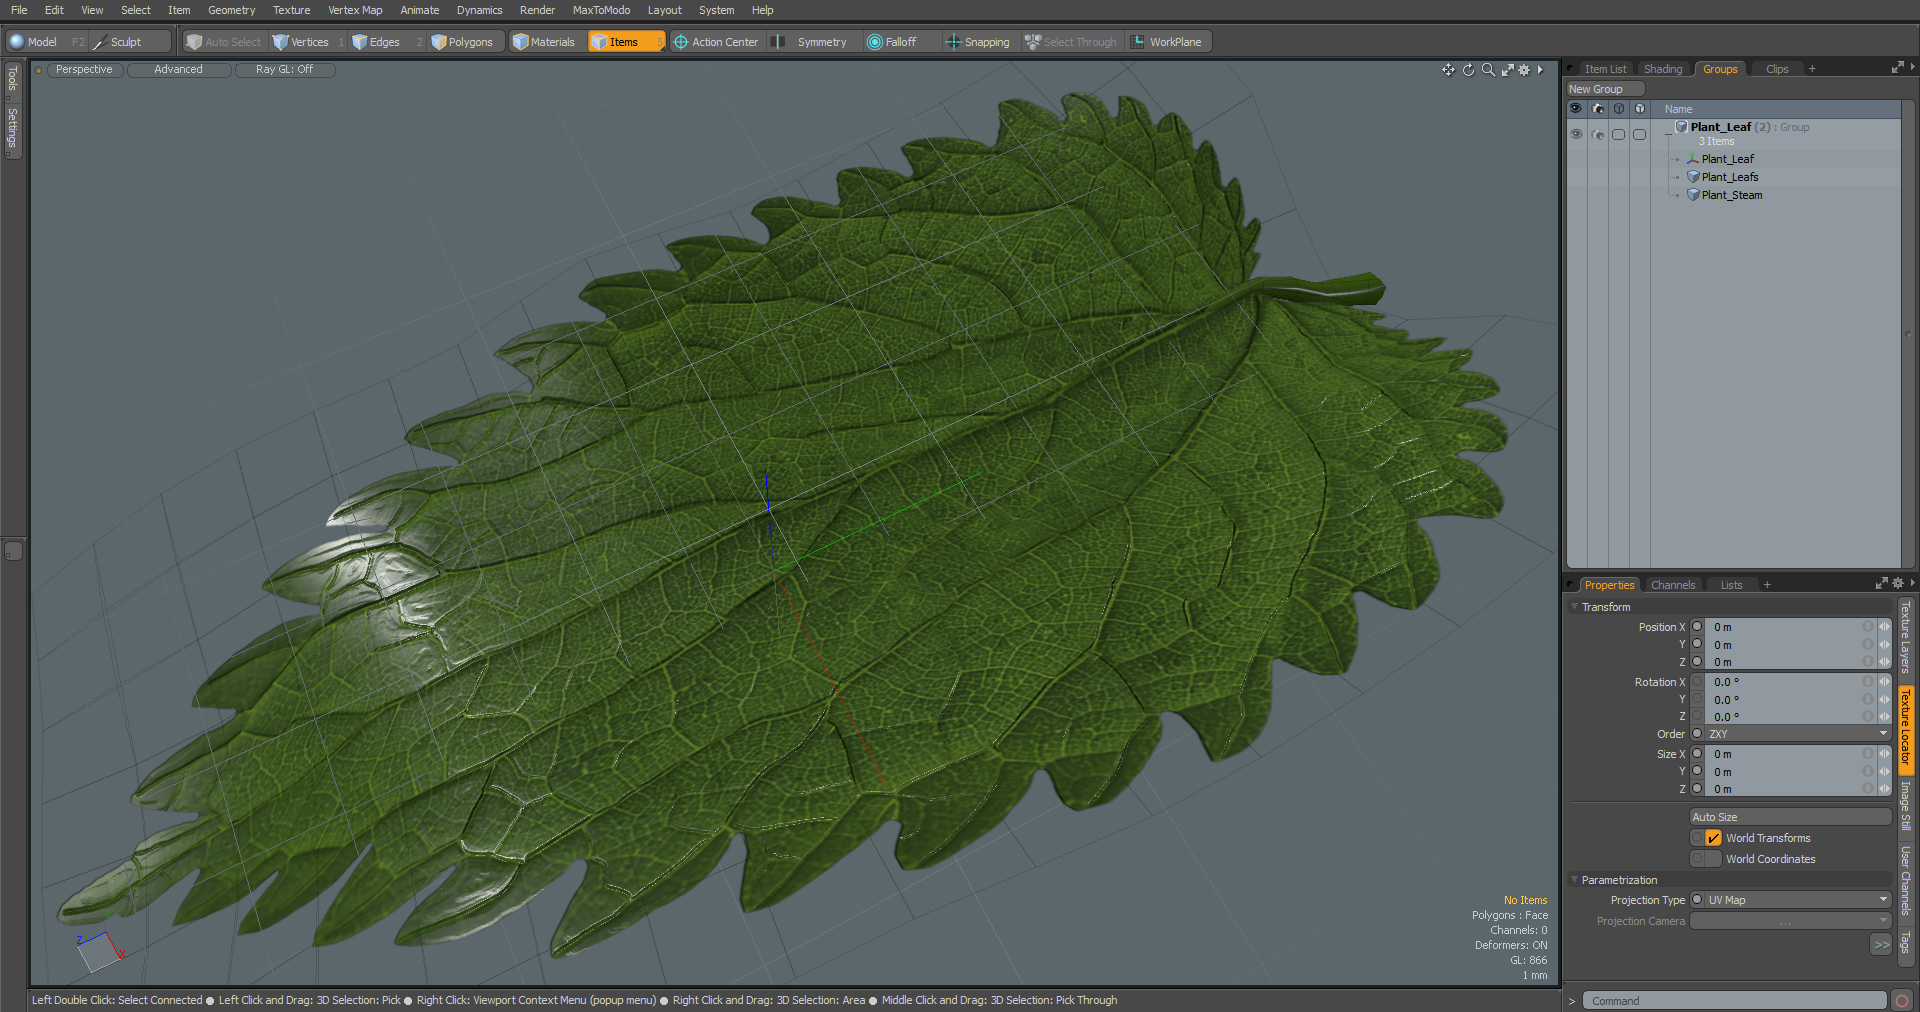Click the Auto Size button
1920x1012 pixels.
pos(1790,817)
